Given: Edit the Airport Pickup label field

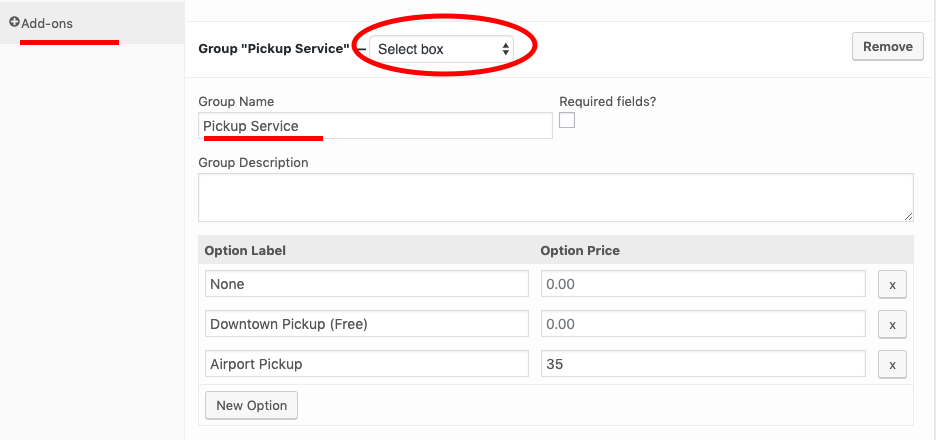Looking at the screenshot, I should point(367,364).
